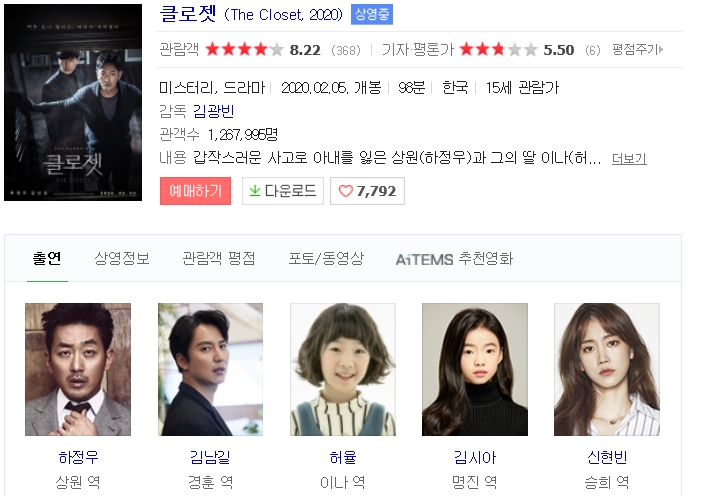Open the 관람객 평점 tab
Image resolution: width=720 pixels, height=496 pixels.
tap(219, 259)
